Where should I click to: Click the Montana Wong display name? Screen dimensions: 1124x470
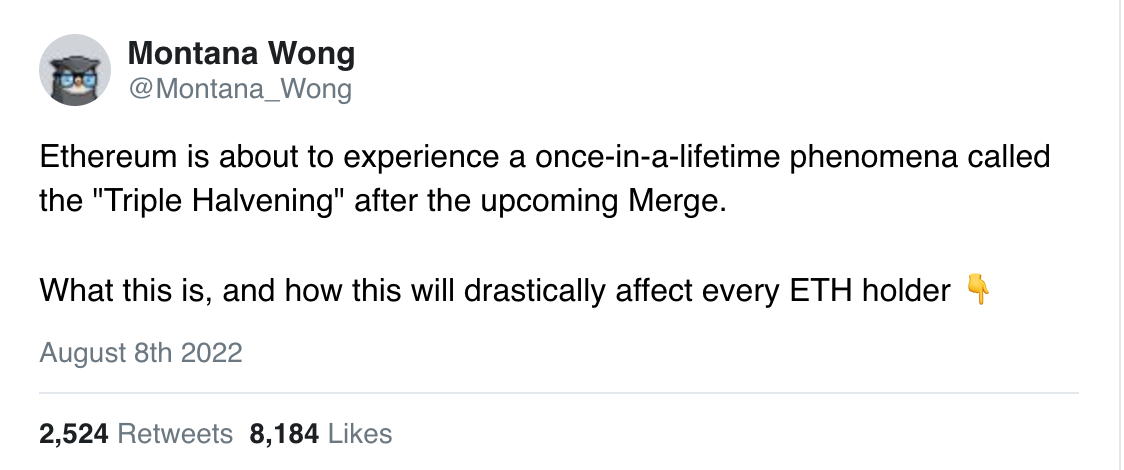241,54
